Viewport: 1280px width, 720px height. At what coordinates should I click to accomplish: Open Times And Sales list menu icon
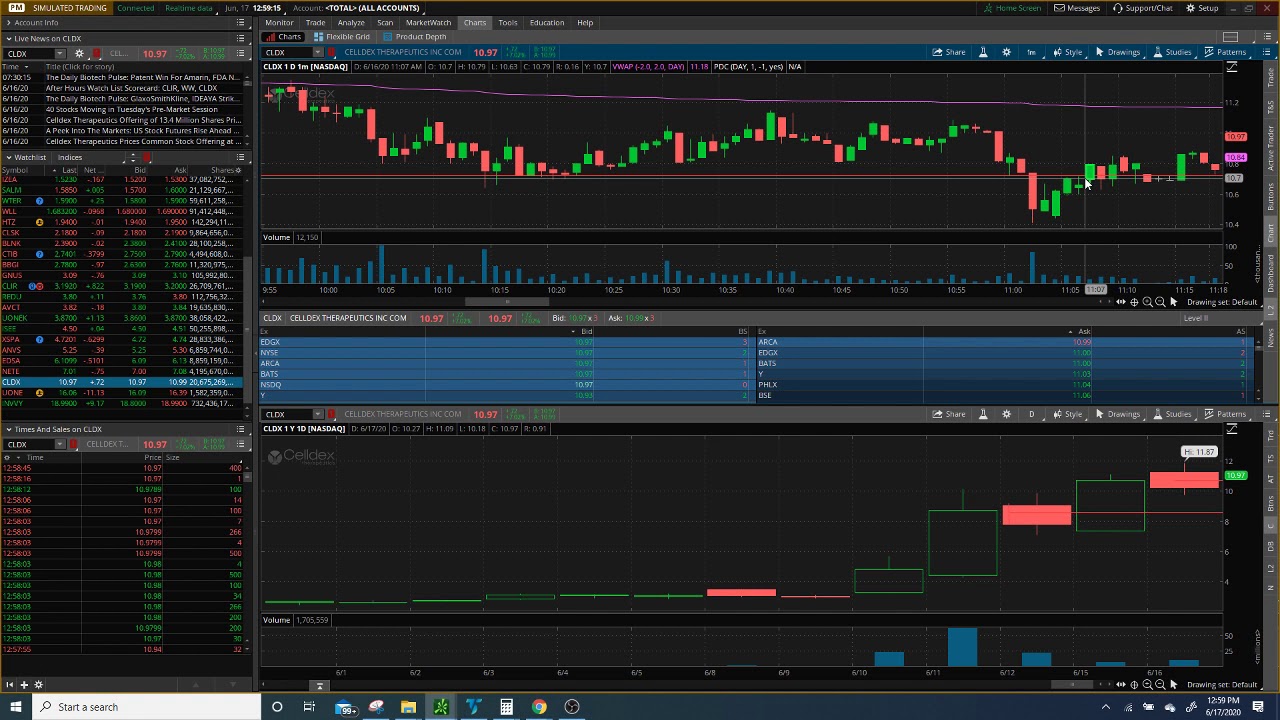241,430
